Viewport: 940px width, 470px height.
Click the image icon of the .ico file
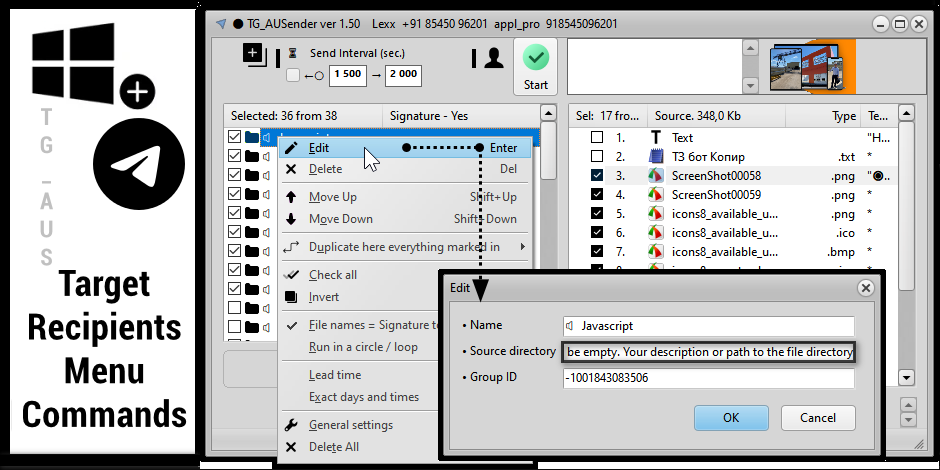[656, 233]
